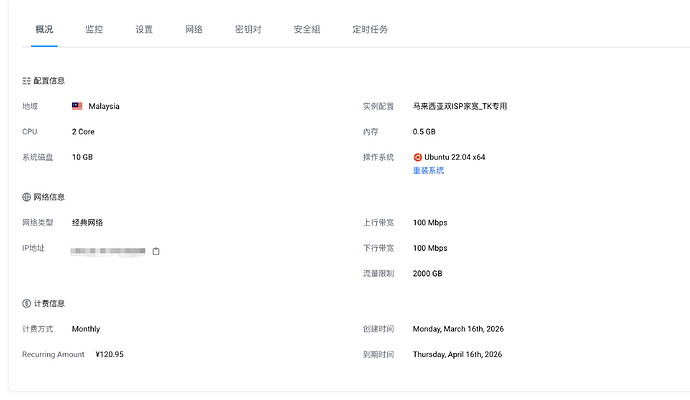The image size is (690, 400).
Task: Copy the IP address with clipboard icon
Action: 156,251
